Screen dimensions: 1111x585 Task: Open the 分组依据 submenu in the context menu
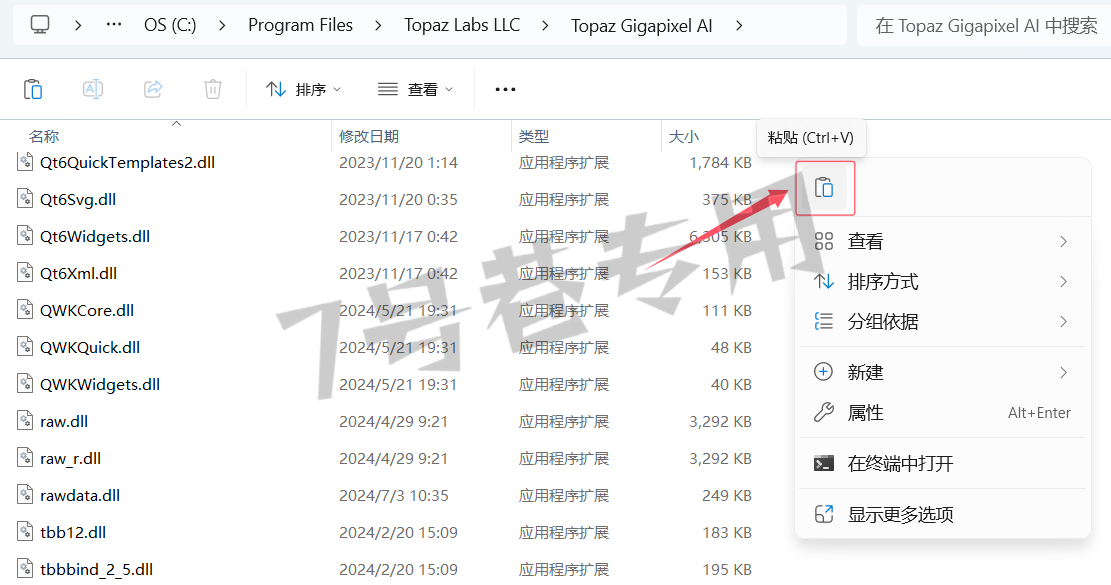(x=943, y=322)
